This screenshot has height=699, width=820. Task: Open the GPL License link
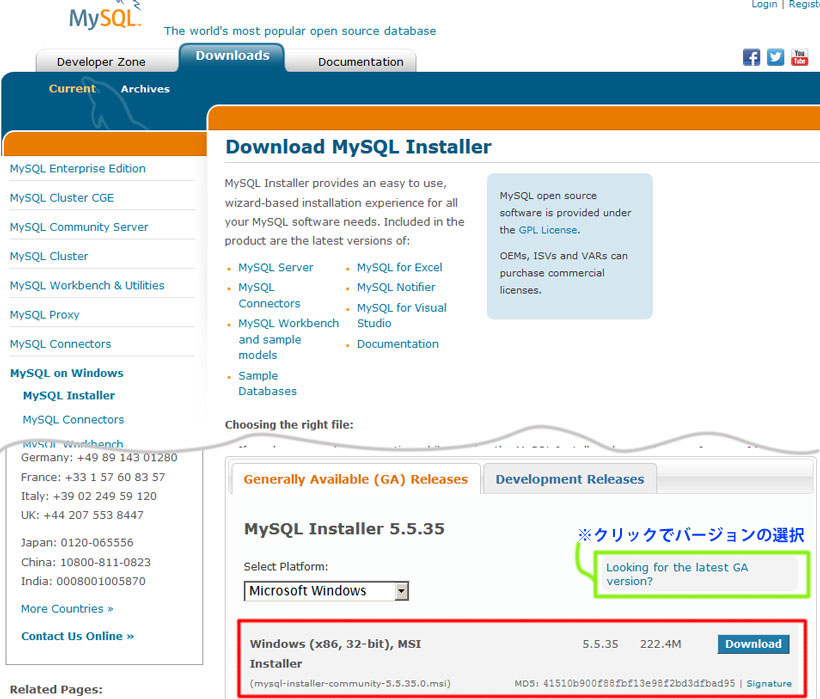click(x=548, y=230)
